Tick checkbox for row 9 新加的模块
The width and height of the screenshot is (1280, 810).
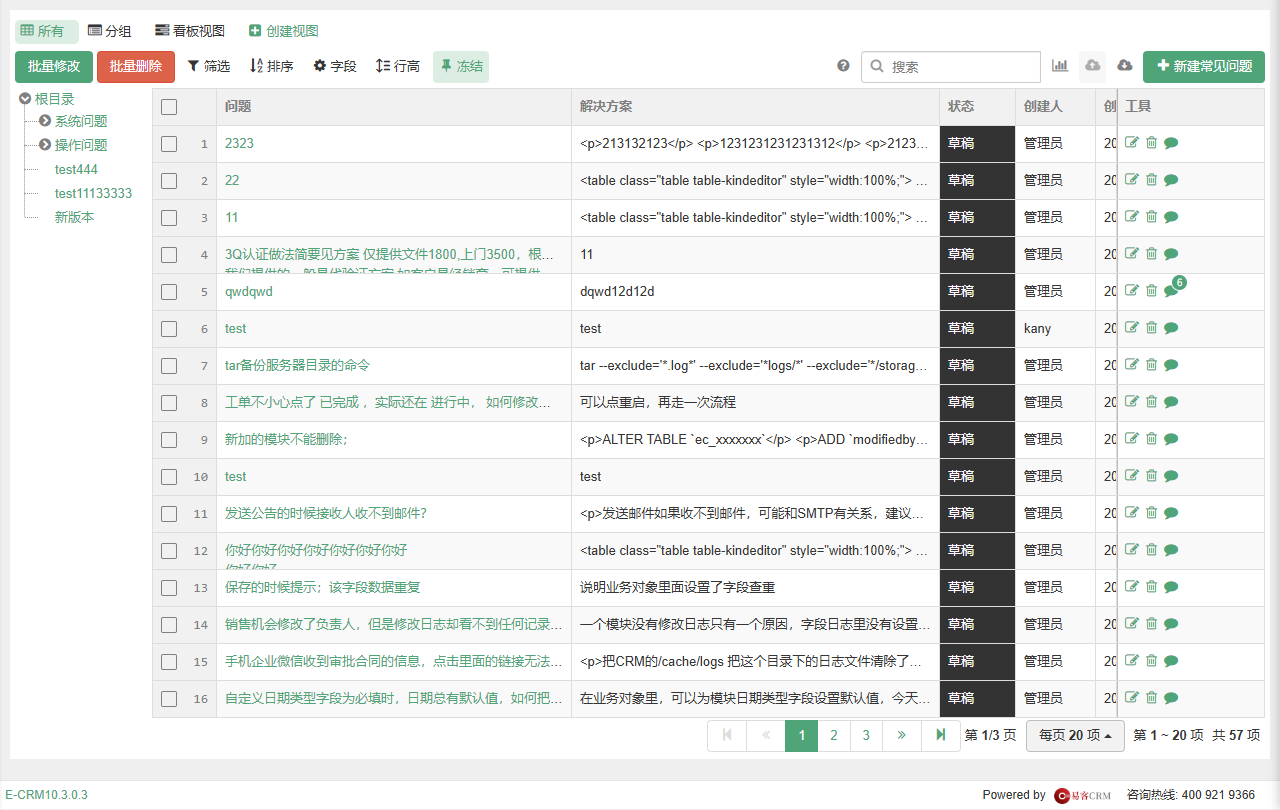169,440
